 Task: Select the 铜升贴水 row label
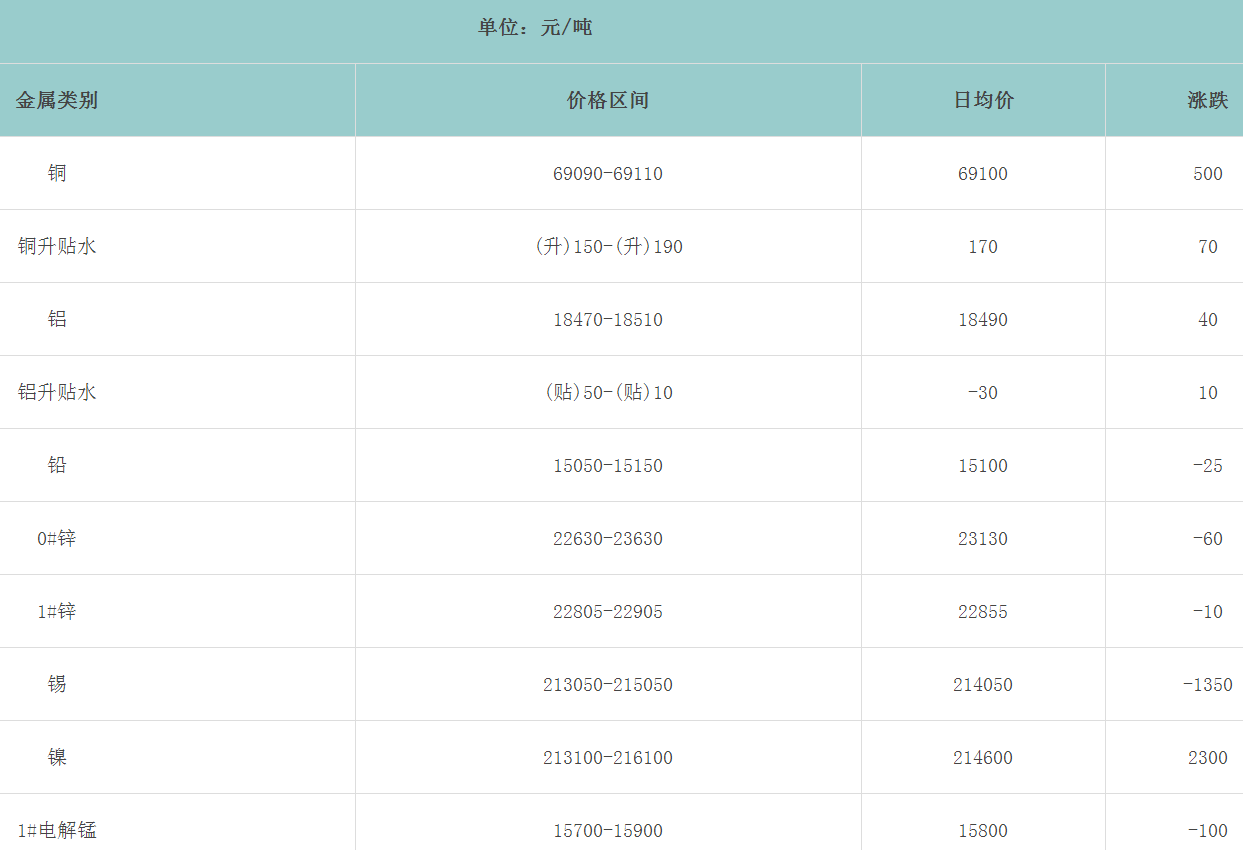57,246
